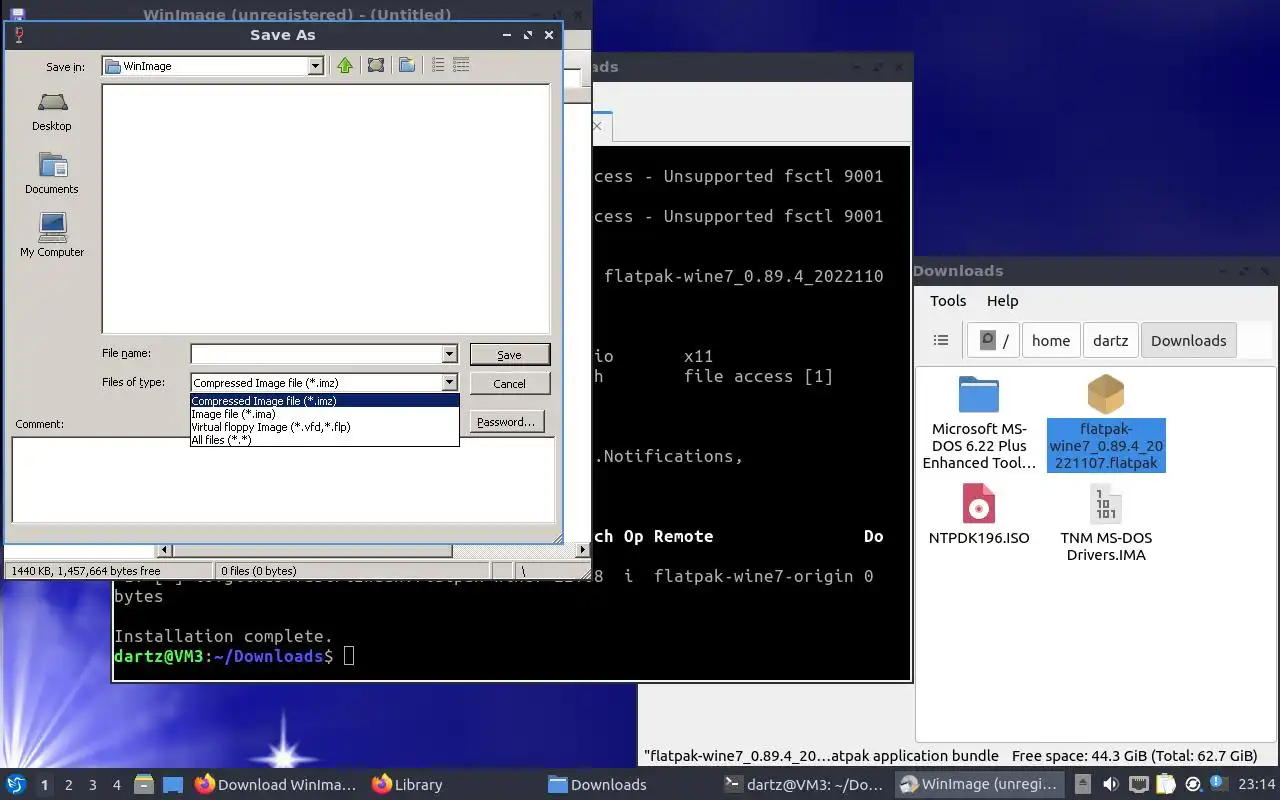Focus the File name input field

[316, 354]
